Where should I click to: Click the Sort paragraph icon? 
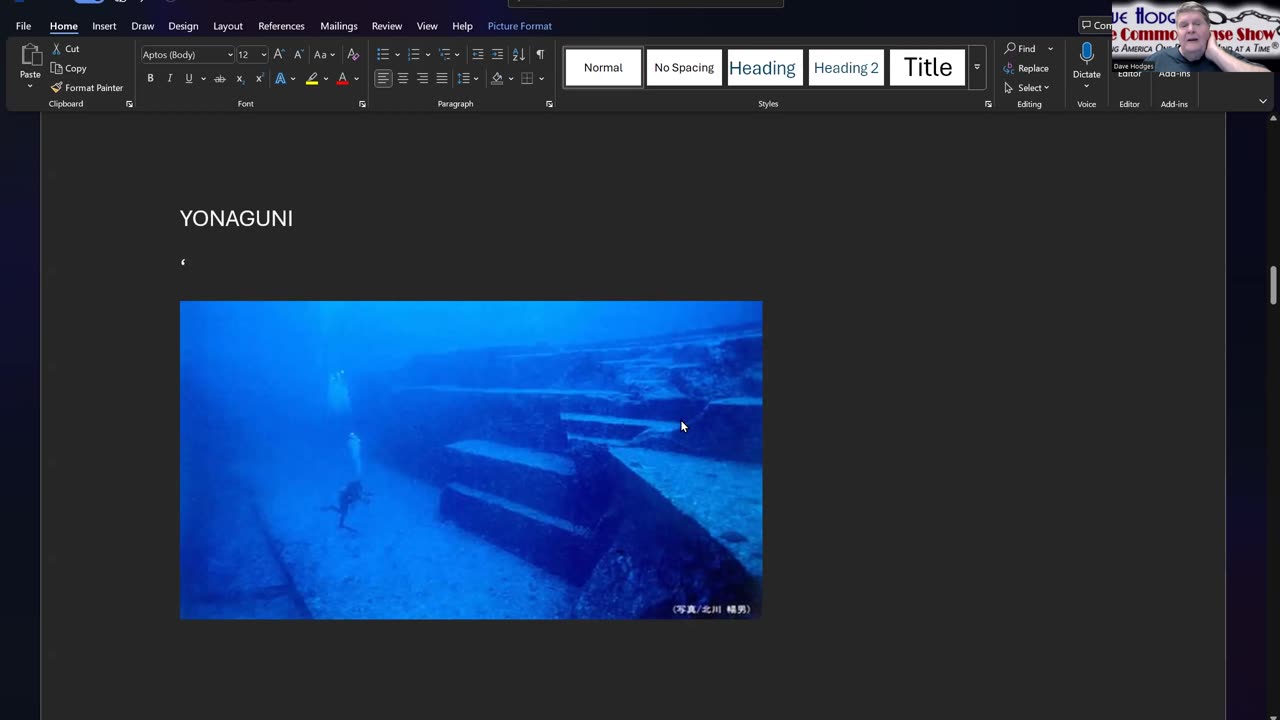tap(518, 54)
